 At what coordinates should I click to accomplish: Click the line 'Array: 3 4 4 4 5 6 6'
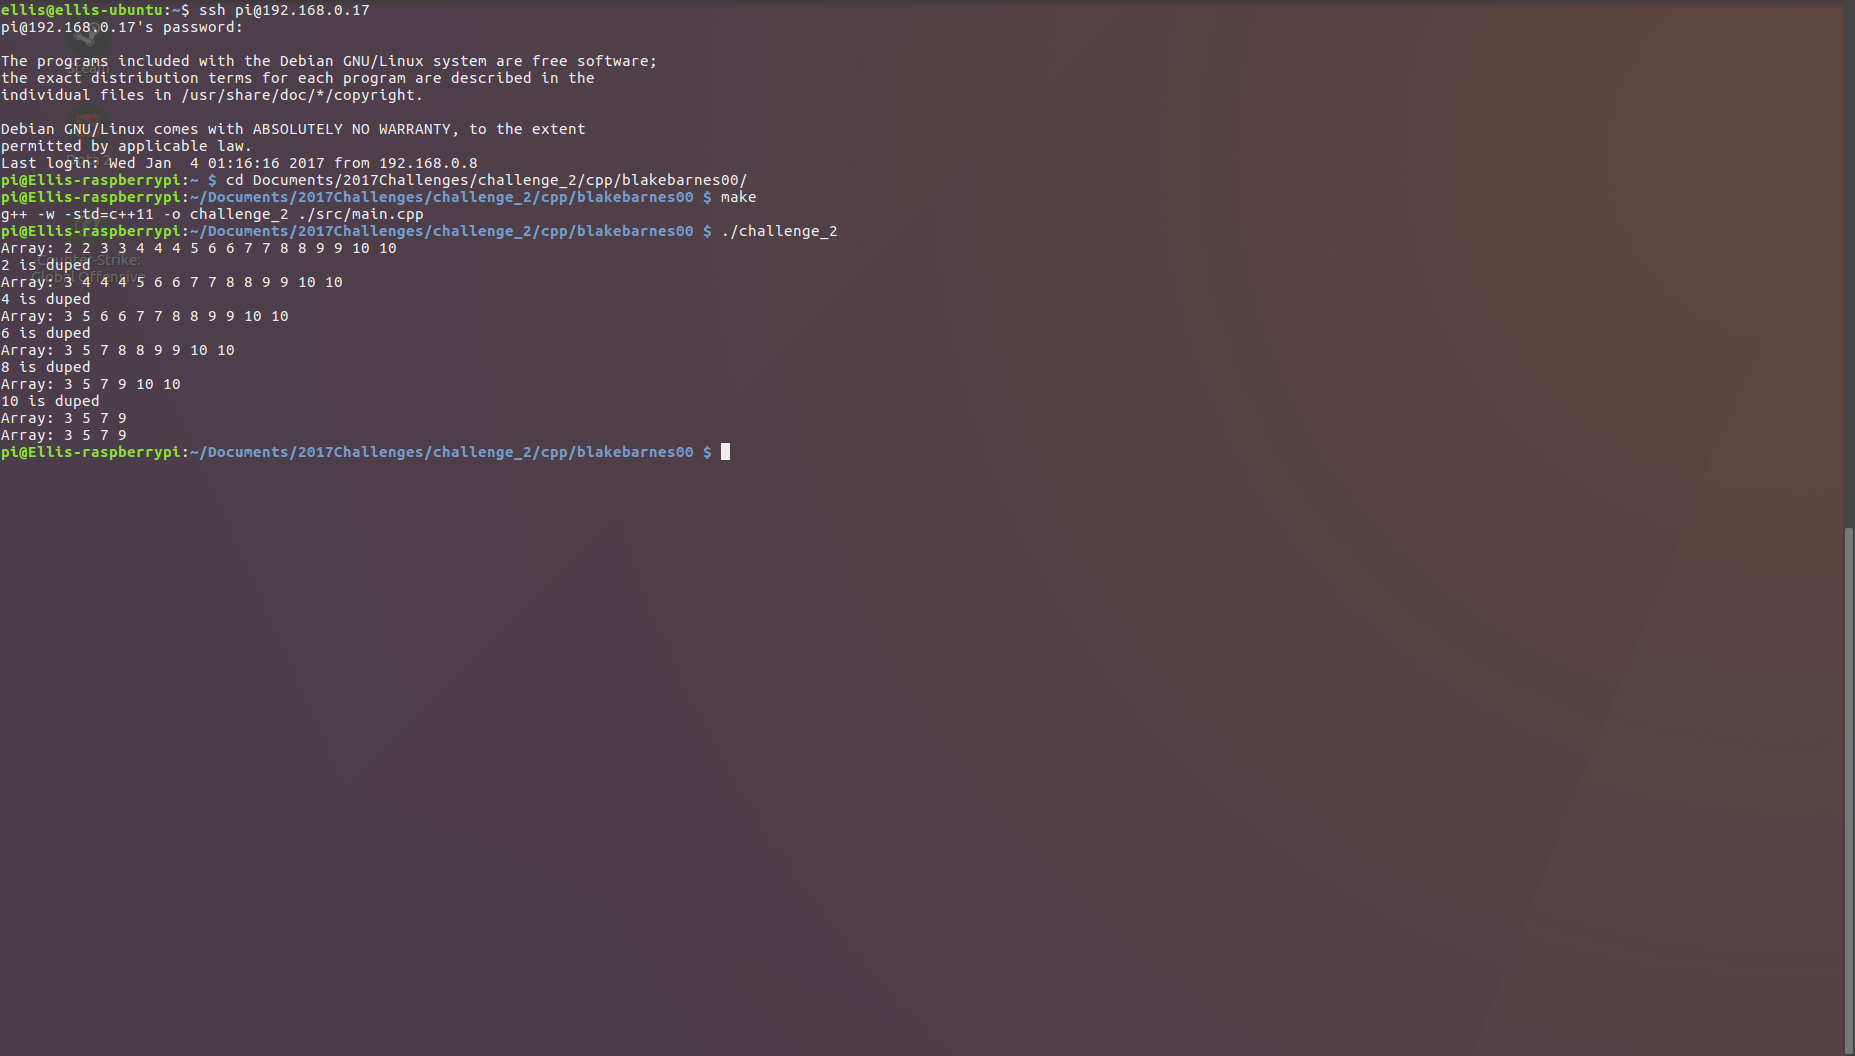[x=172, y=282]
